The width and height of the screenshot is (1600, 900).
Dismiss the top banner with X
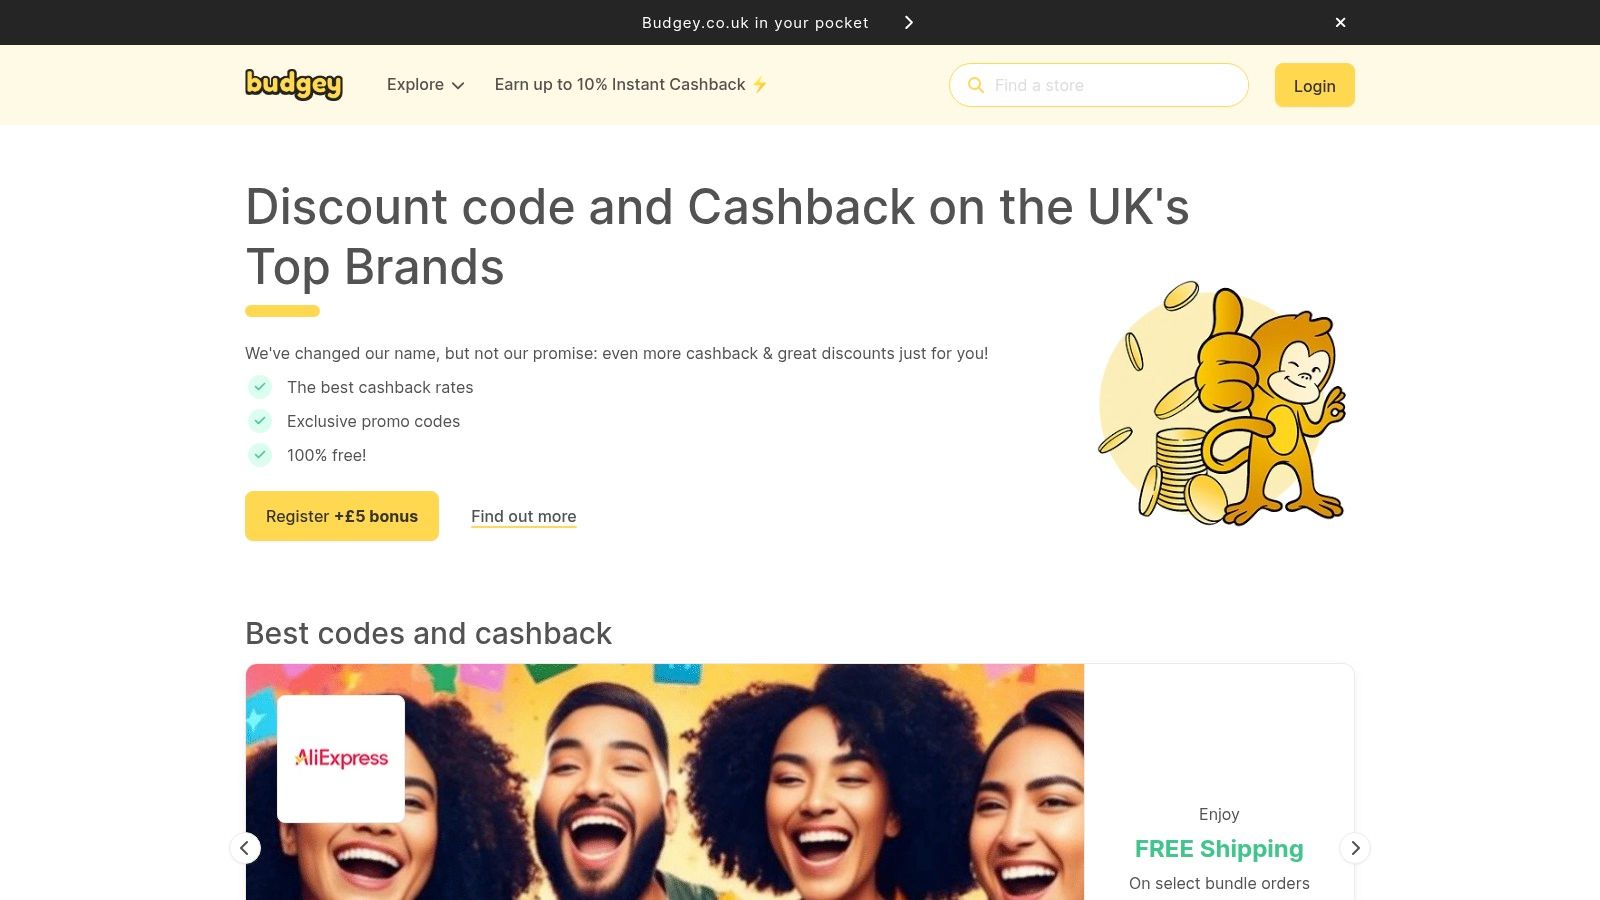[1341, 22]
